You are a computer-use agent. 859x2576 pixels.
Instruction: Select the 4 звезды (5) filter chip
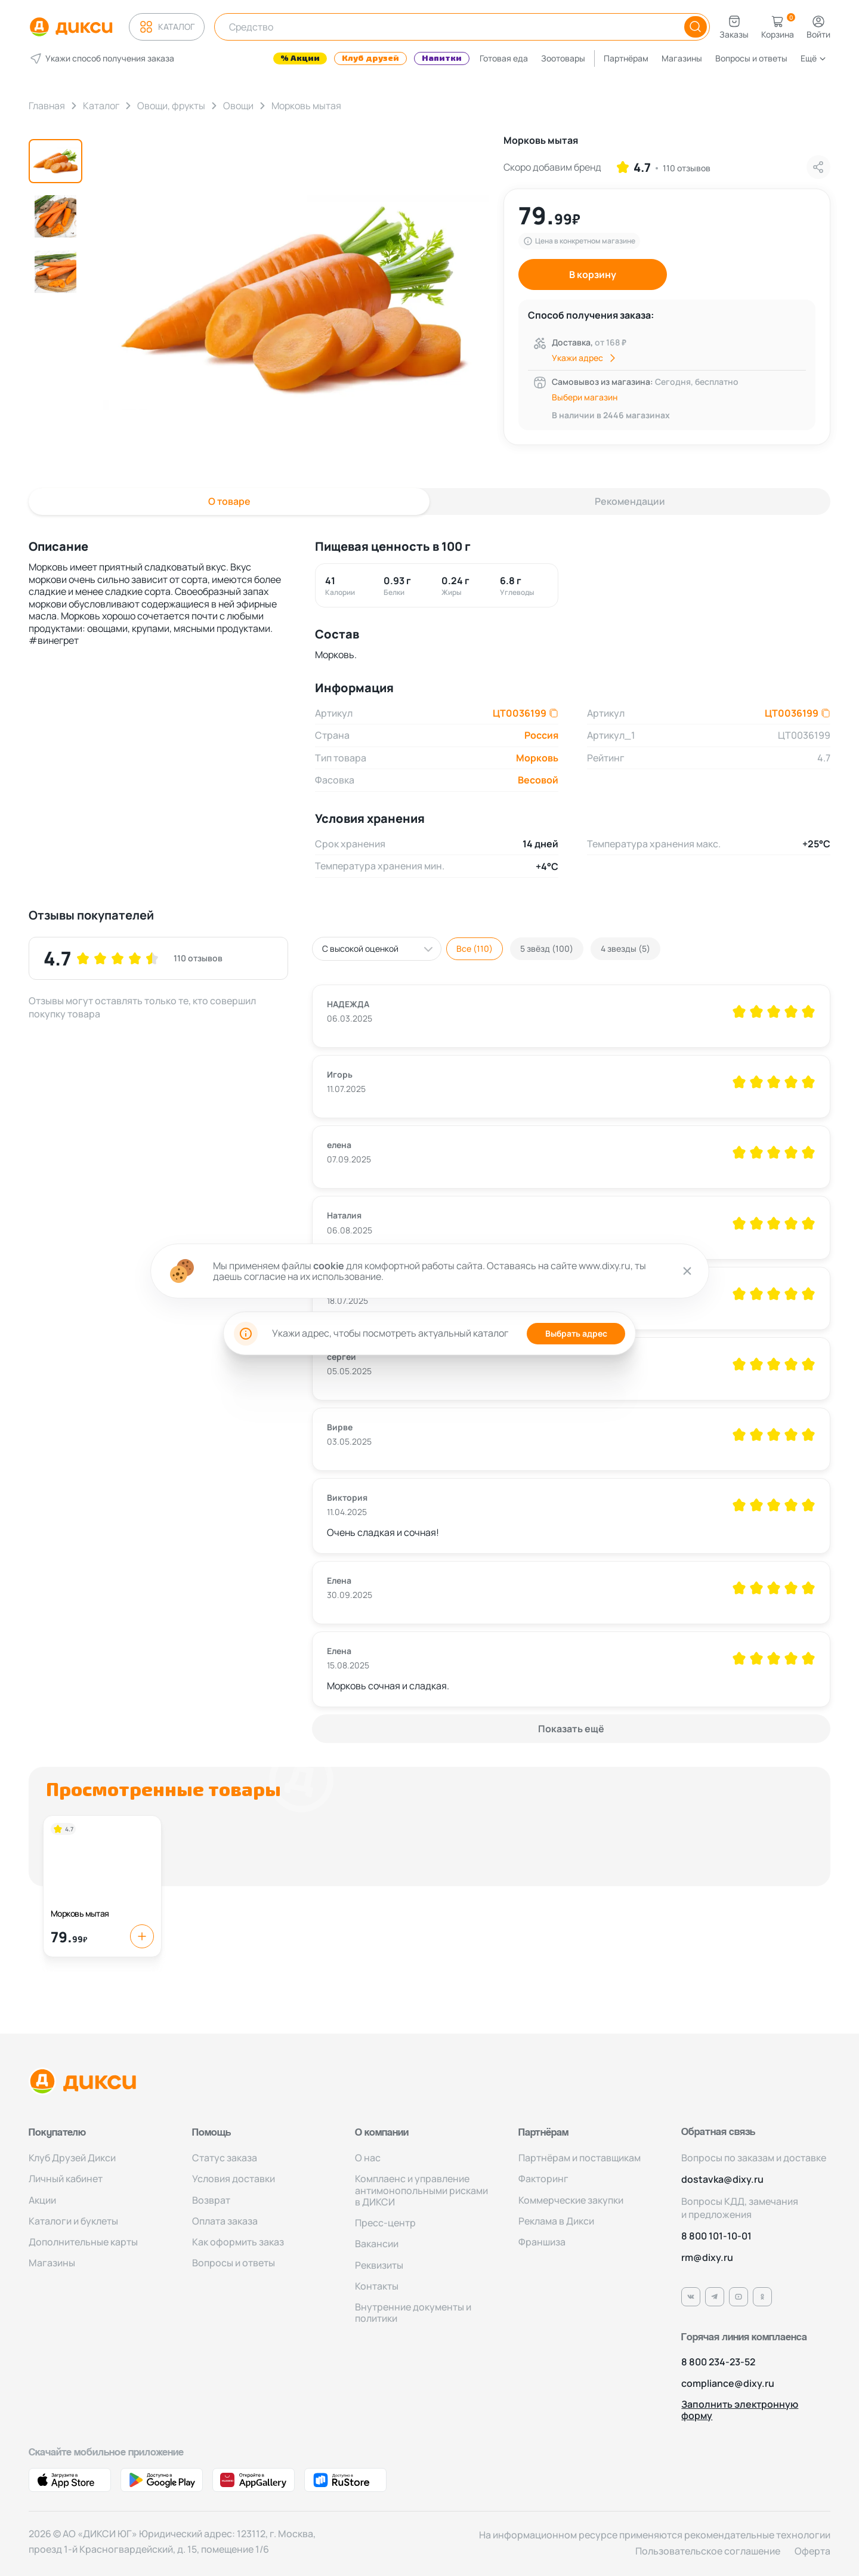click(x=625, y=949)
